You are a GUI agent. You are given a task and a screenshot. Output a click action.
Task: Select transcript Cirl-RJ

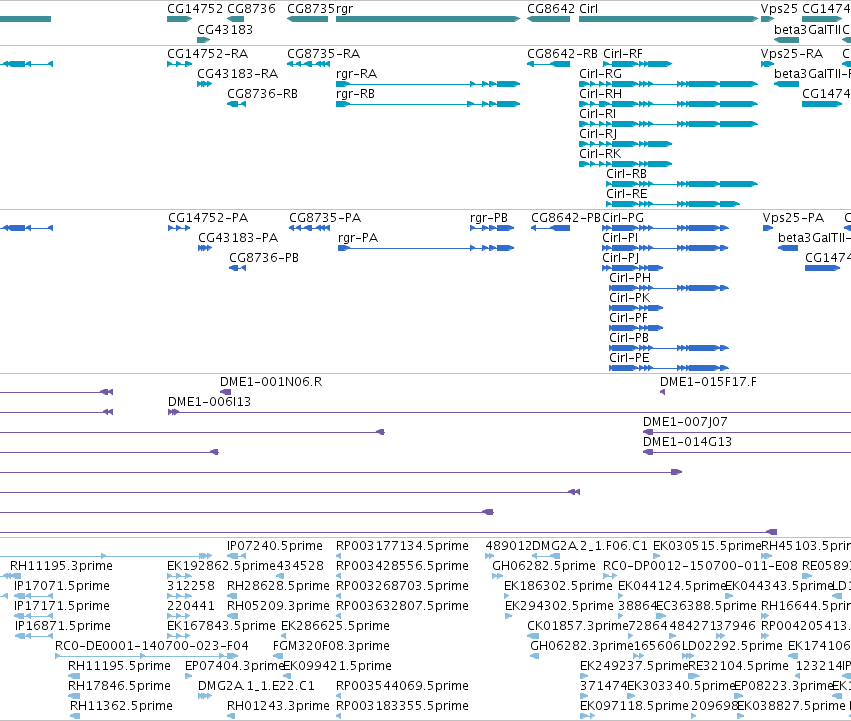(625, 144)
